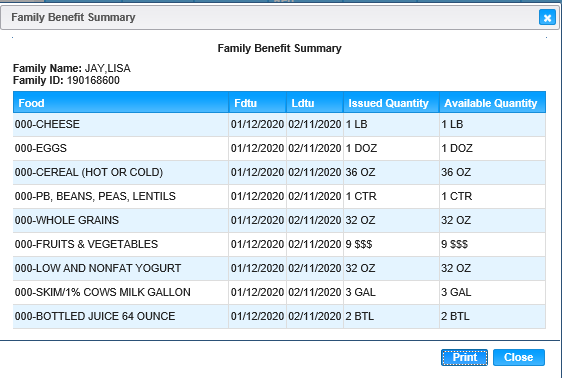The image size is (562, 378).
Task: Select the 000-WHOLE GRAINS row
Action: coord(279,220)
